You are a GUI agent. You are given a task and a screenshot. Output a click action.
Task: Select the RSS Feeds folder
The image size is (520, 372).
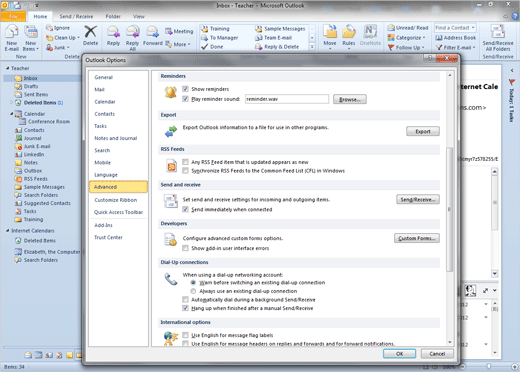[x=36, y=179]
